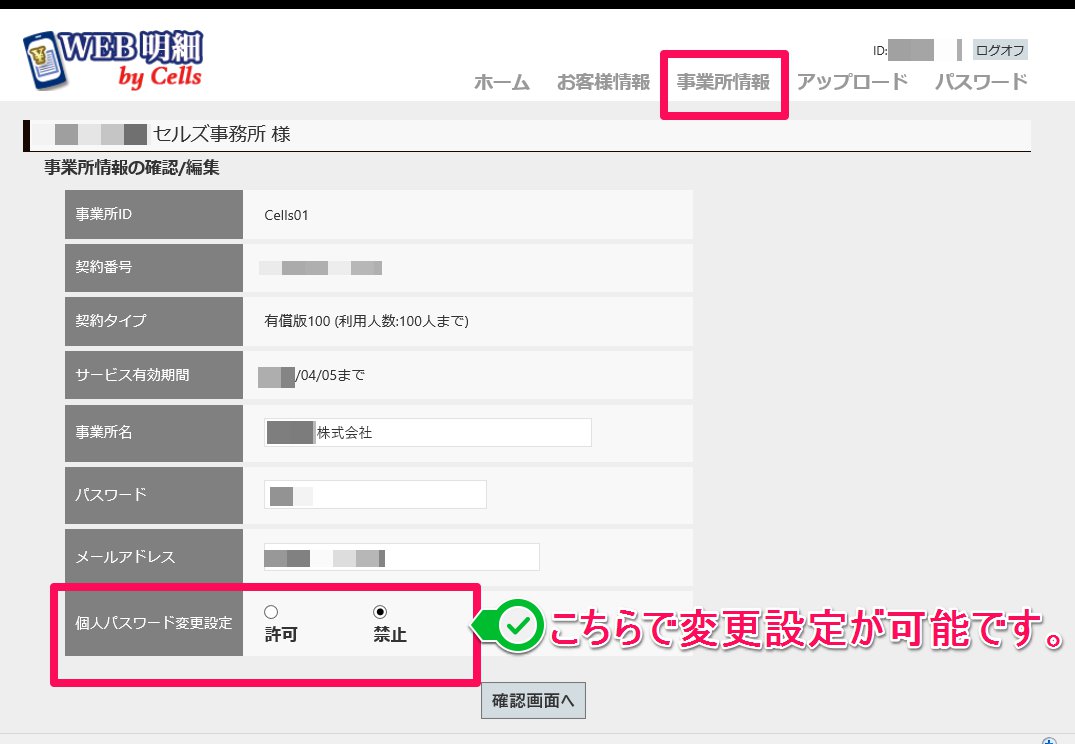Viewport: 1075px width, 744px height.
Task: Click the 契約タイプ row label
Action: [x=110, y=320]
